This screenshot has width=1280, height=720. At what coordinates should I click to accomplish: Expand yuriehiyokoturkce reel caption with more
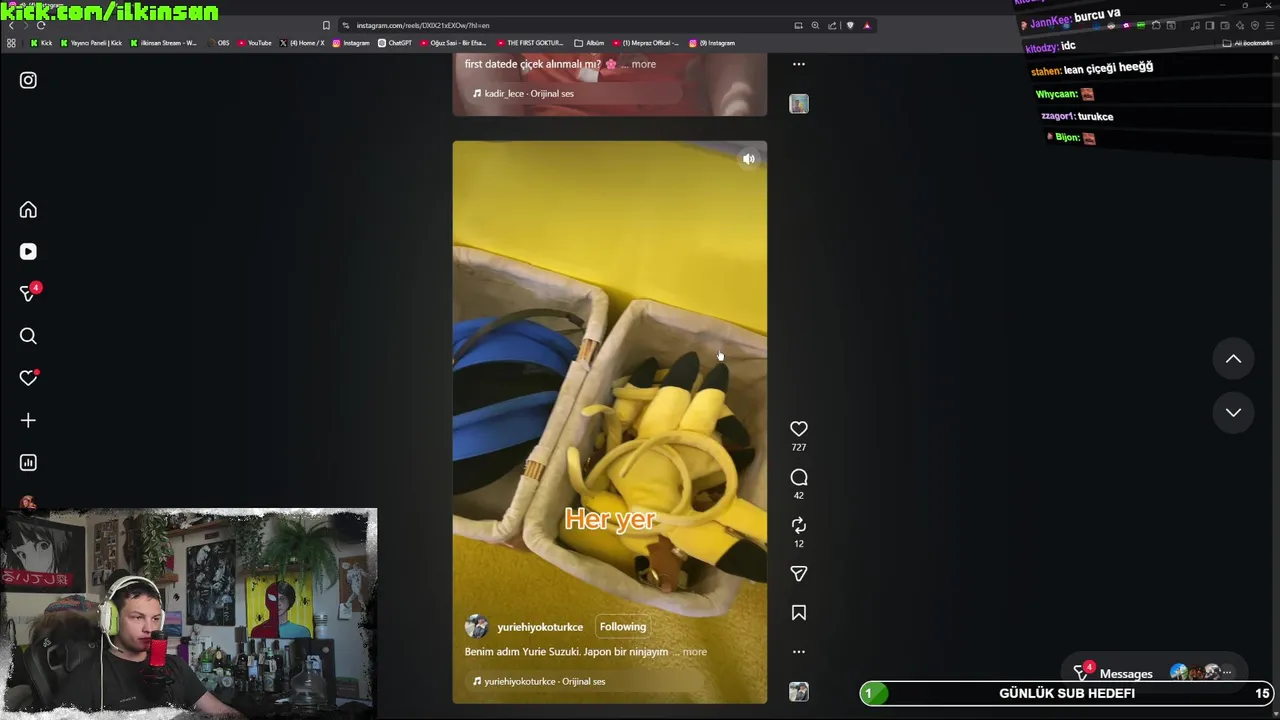point(694,652)
